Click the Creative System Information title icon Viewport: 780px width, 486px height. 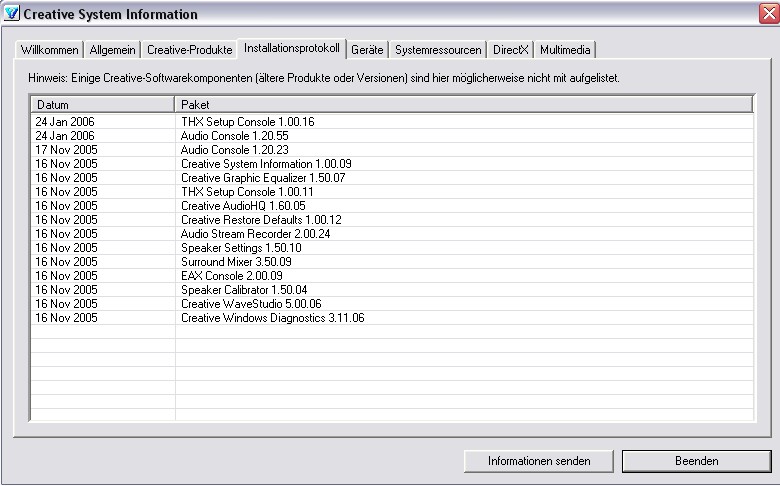click(11, 13)
